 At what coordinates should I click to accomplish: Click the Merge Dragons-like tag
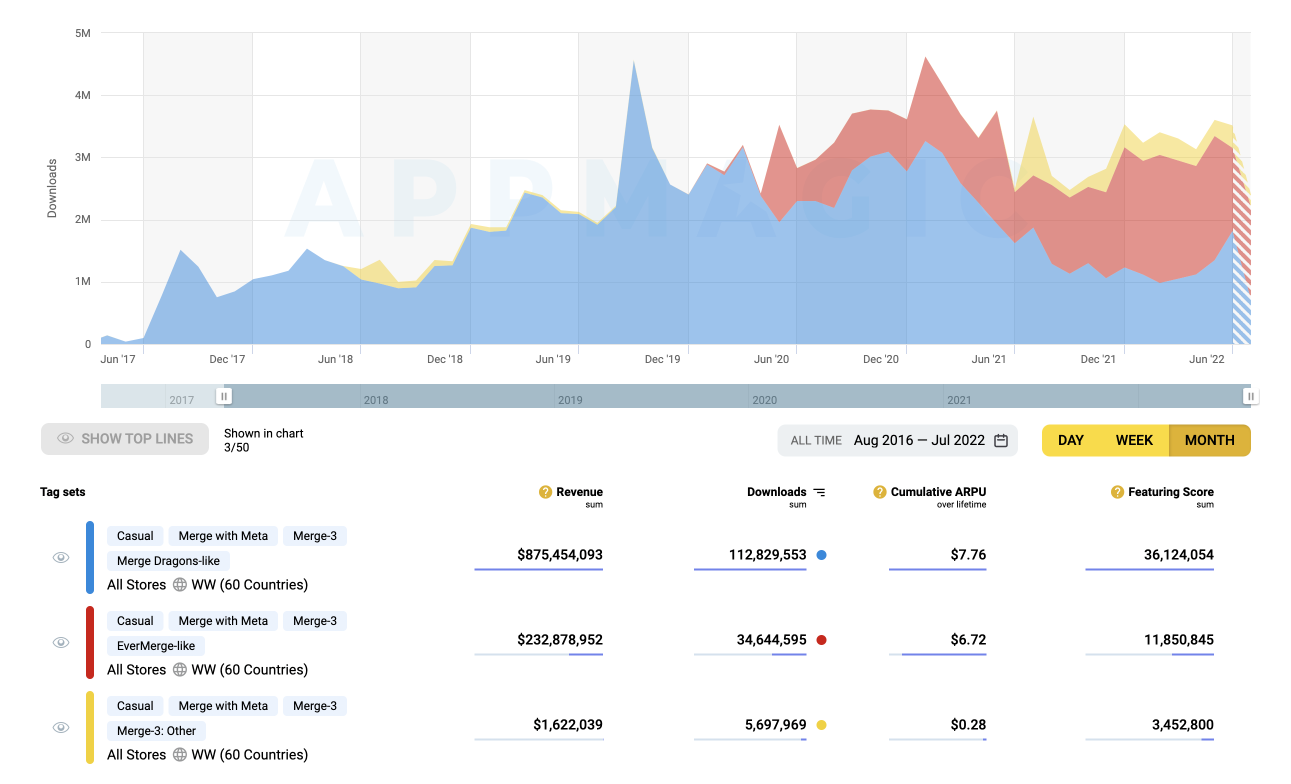pyautogui.click(x=168, y=561)
